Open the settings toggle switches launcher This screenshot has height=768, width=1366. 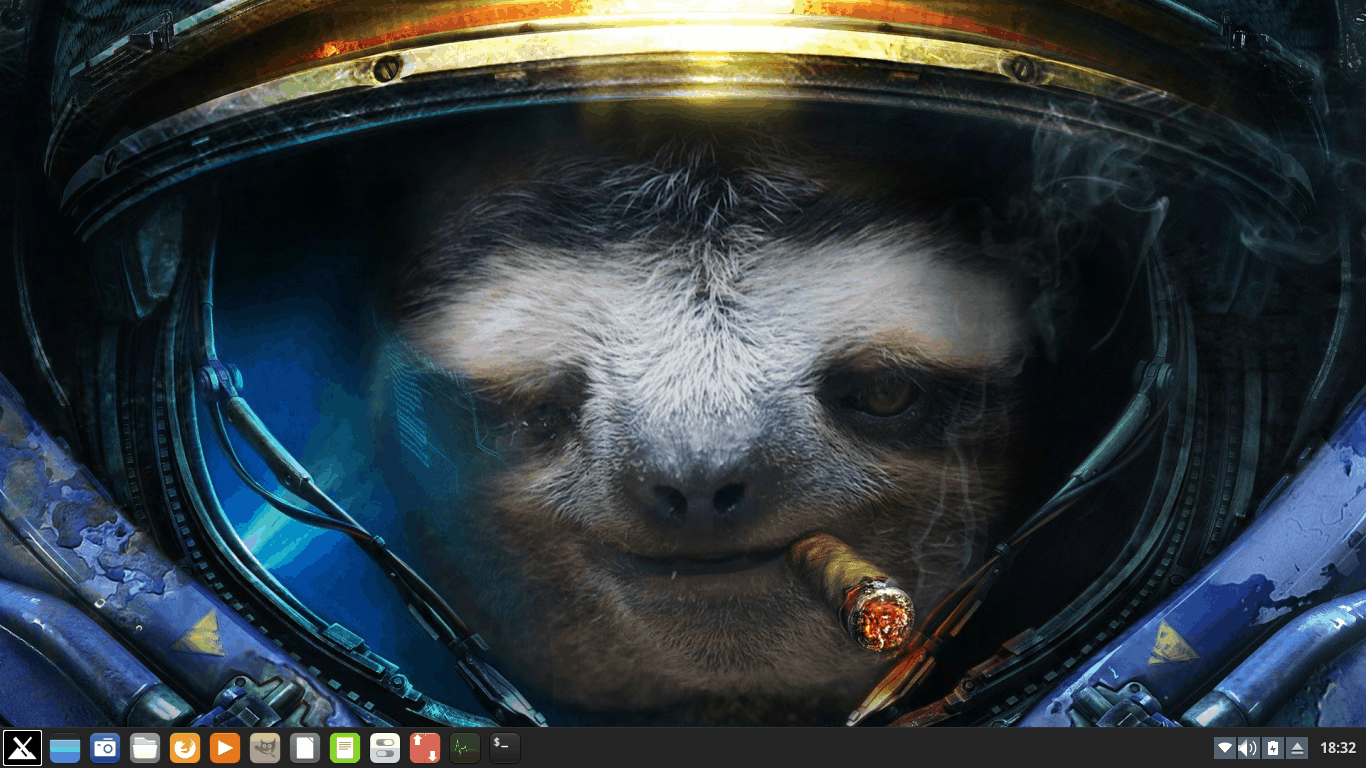(385, 748)
